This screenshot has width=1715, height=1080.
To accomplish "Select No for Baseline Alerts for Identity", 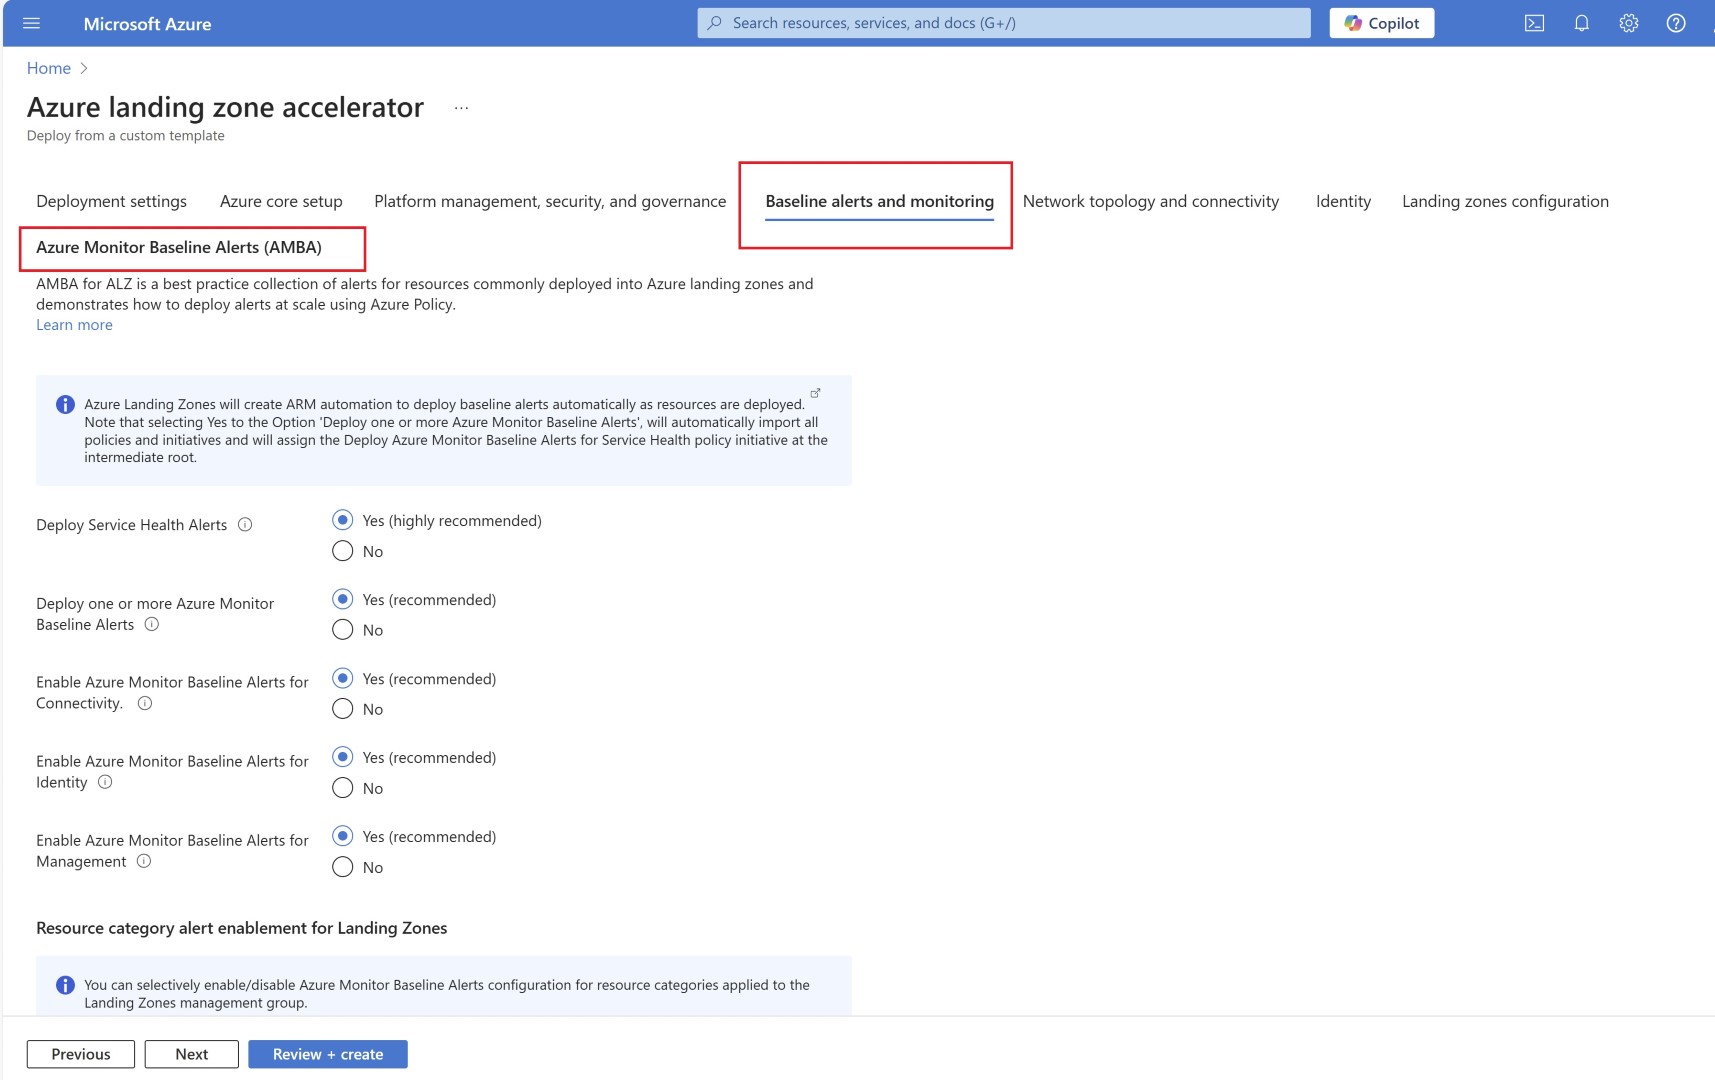I will (x=343, y=788).
